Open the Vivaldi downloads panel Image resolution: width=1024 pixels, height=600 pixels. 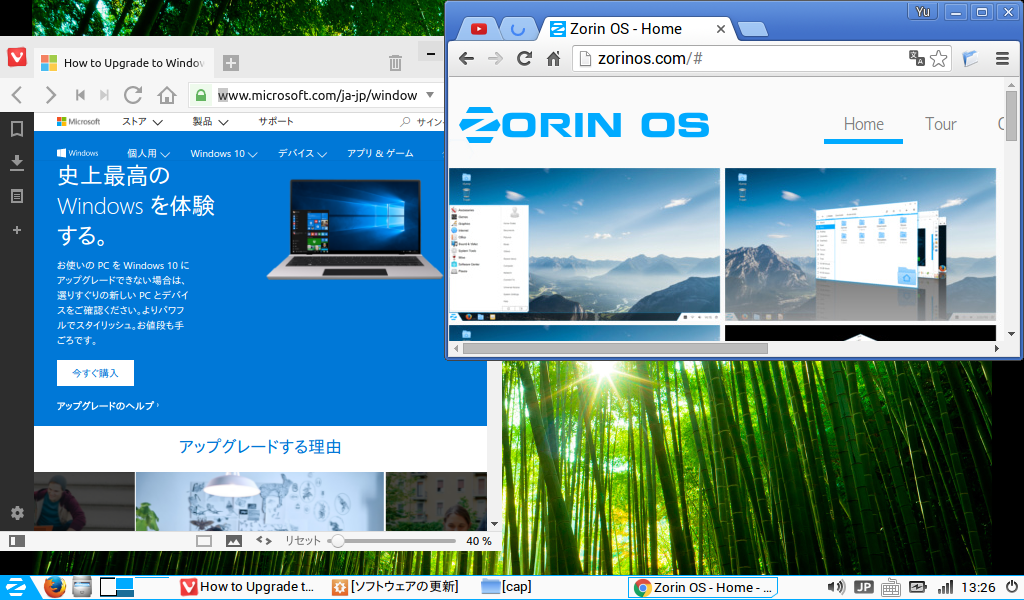click(x=17, y=163)
